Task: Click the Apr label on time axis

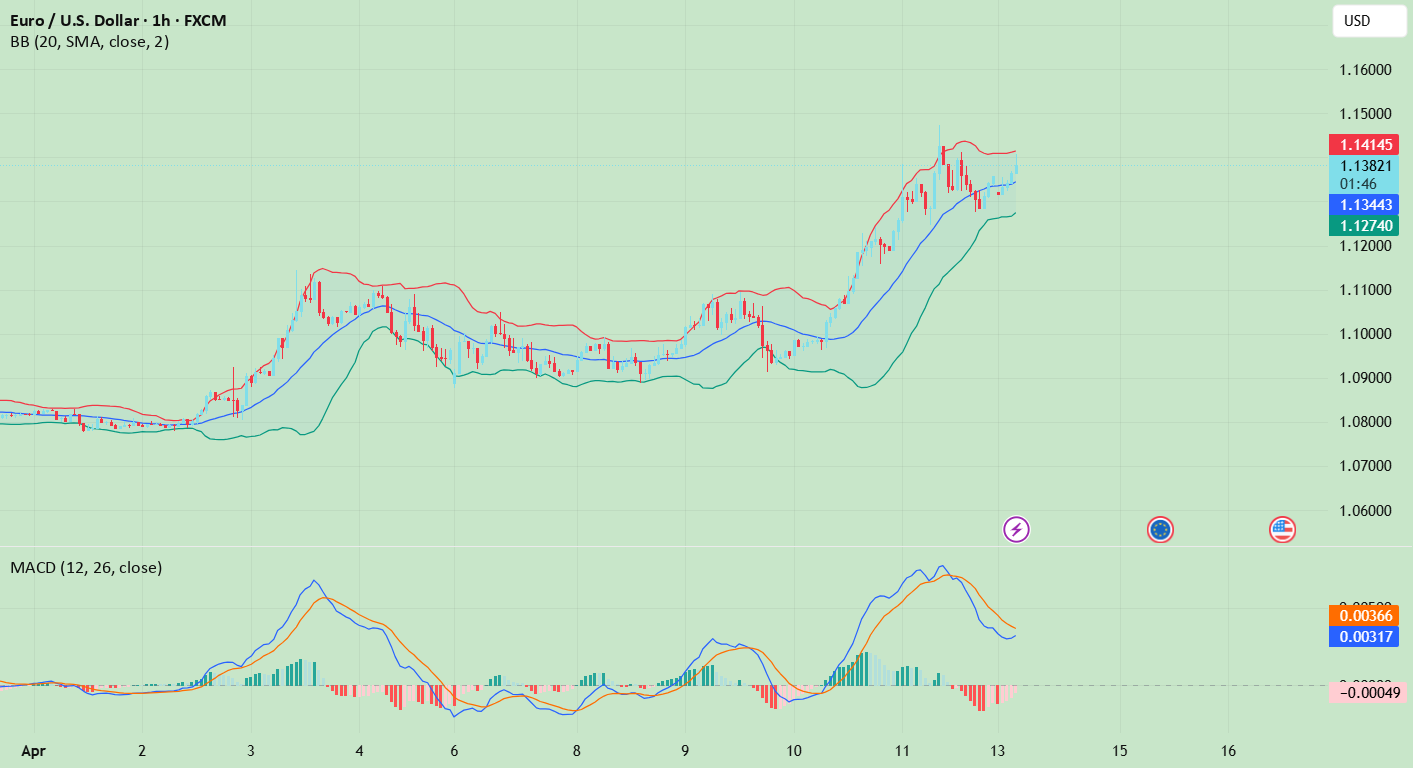Action: click(33, 750)
